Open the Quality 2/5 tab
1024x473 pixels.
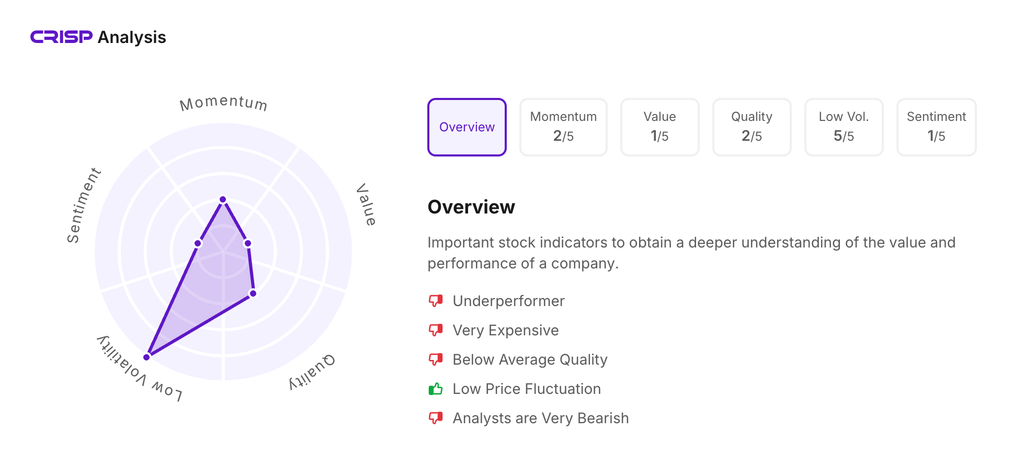coord(751,127)
